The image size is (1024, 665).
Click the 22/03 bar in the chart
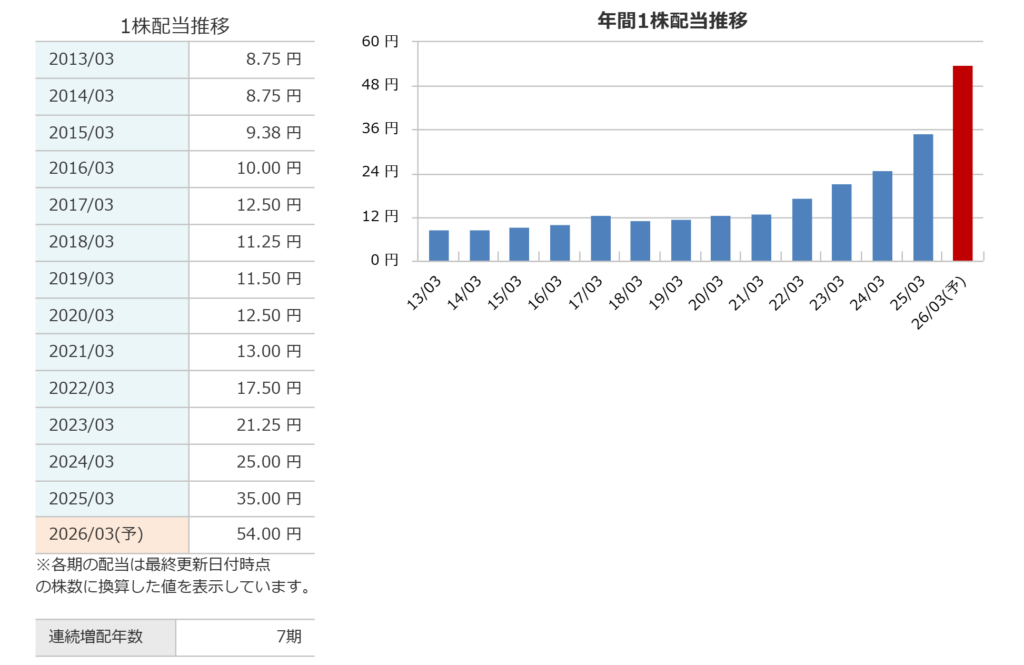(801, 230)
